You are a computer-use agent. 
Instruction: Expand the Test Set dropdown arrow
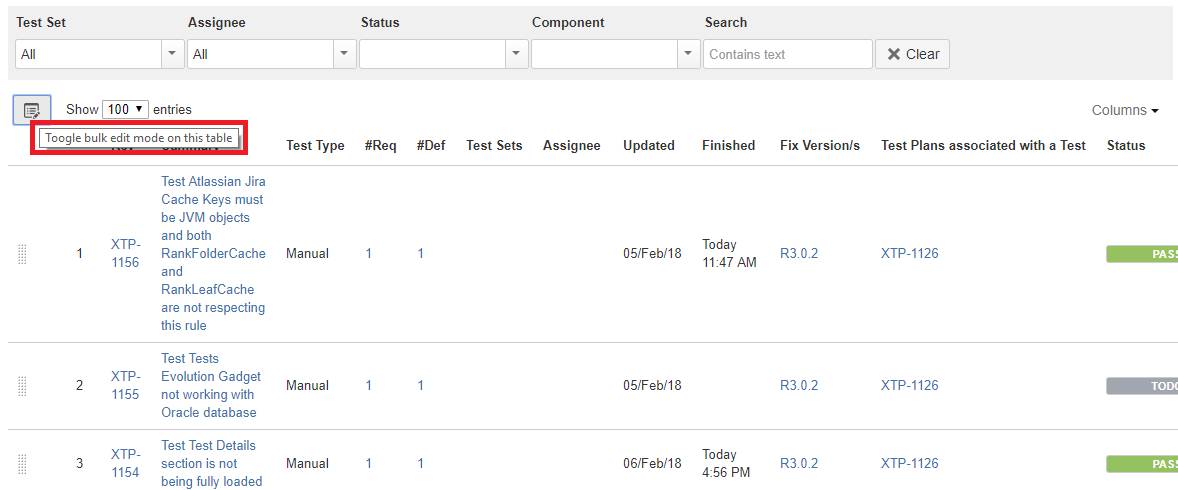[x=173, y=54]
